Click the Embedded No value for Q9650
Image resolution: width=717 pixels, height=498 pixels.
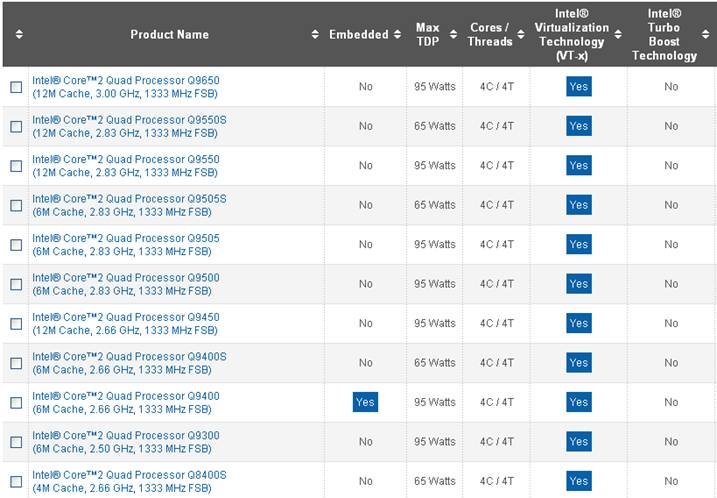[366, 86]
